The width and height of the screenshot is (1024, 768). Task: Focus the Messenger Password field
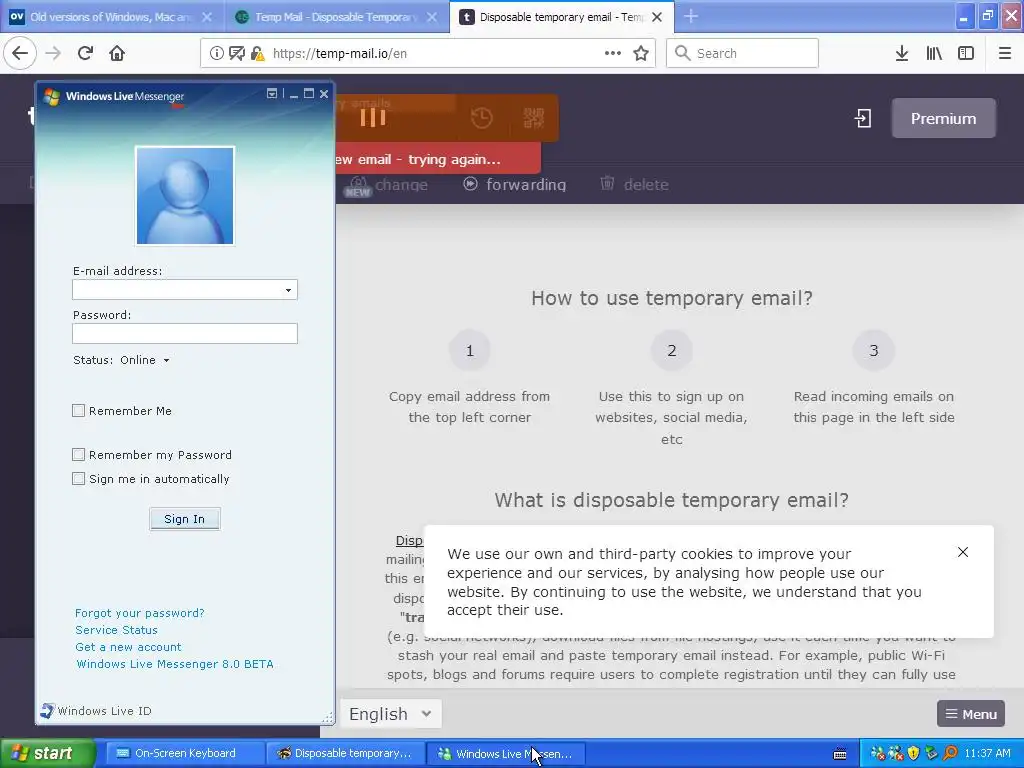[185, 334]
